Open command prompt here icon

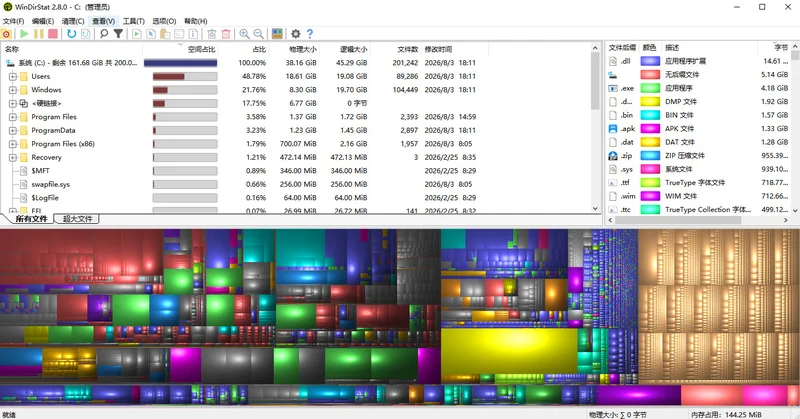pyautogui.click(x=179, y=34)
